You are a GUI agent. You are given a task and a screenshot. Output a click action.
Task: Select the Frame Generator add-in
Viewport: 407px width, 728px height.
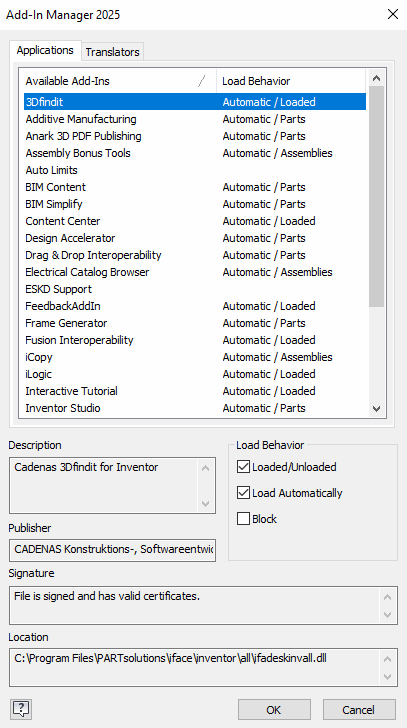click(195, 323)
